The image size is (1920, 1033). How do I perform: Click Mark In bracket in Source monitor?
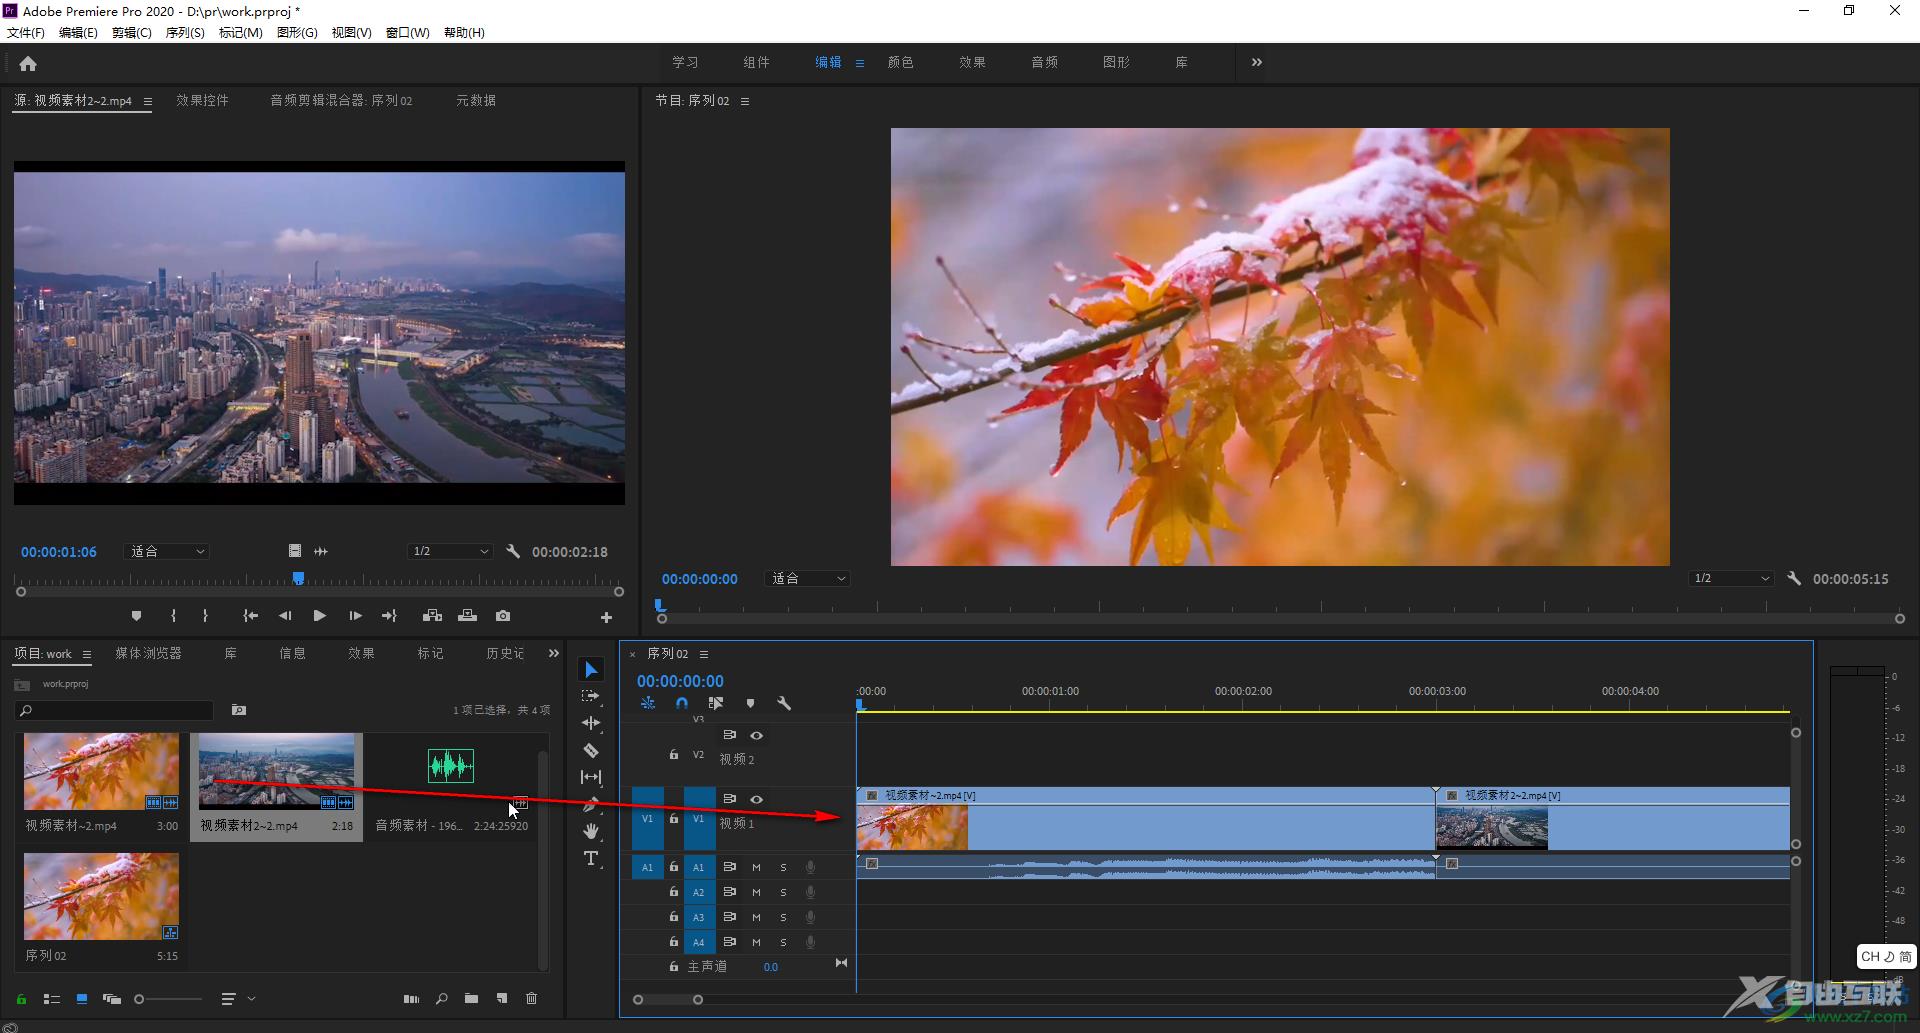coord(173,616)
